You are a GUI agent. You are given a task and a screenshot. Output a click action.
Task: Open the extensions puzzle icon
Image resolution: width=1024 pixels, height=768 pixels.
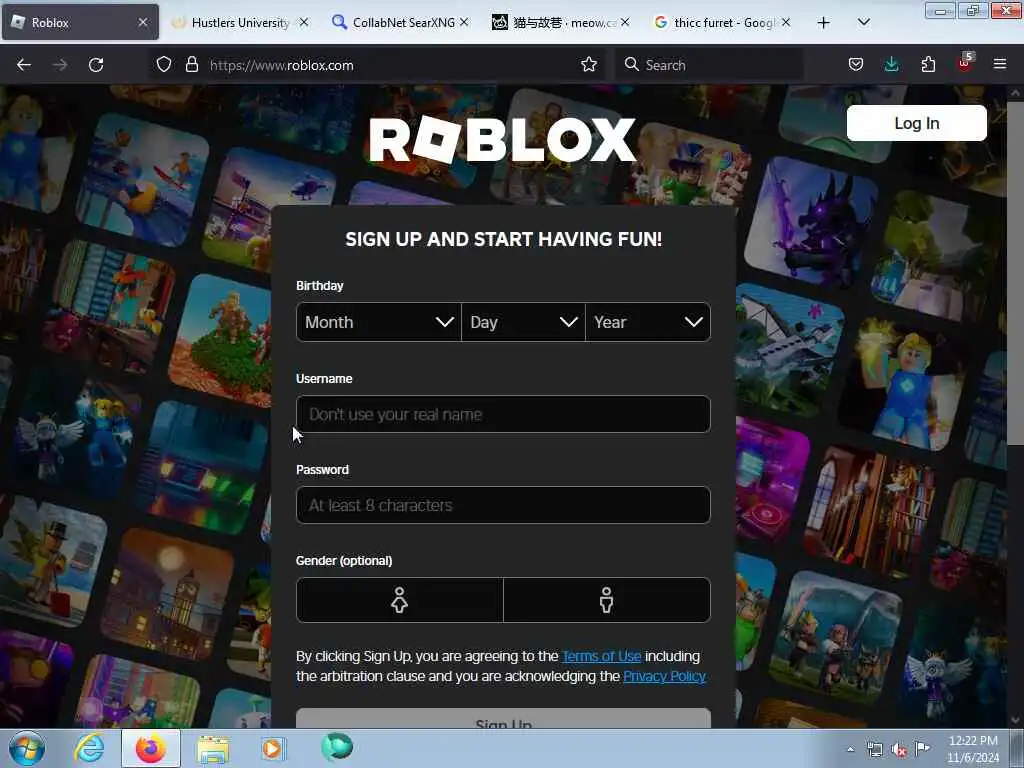(928, 65)
